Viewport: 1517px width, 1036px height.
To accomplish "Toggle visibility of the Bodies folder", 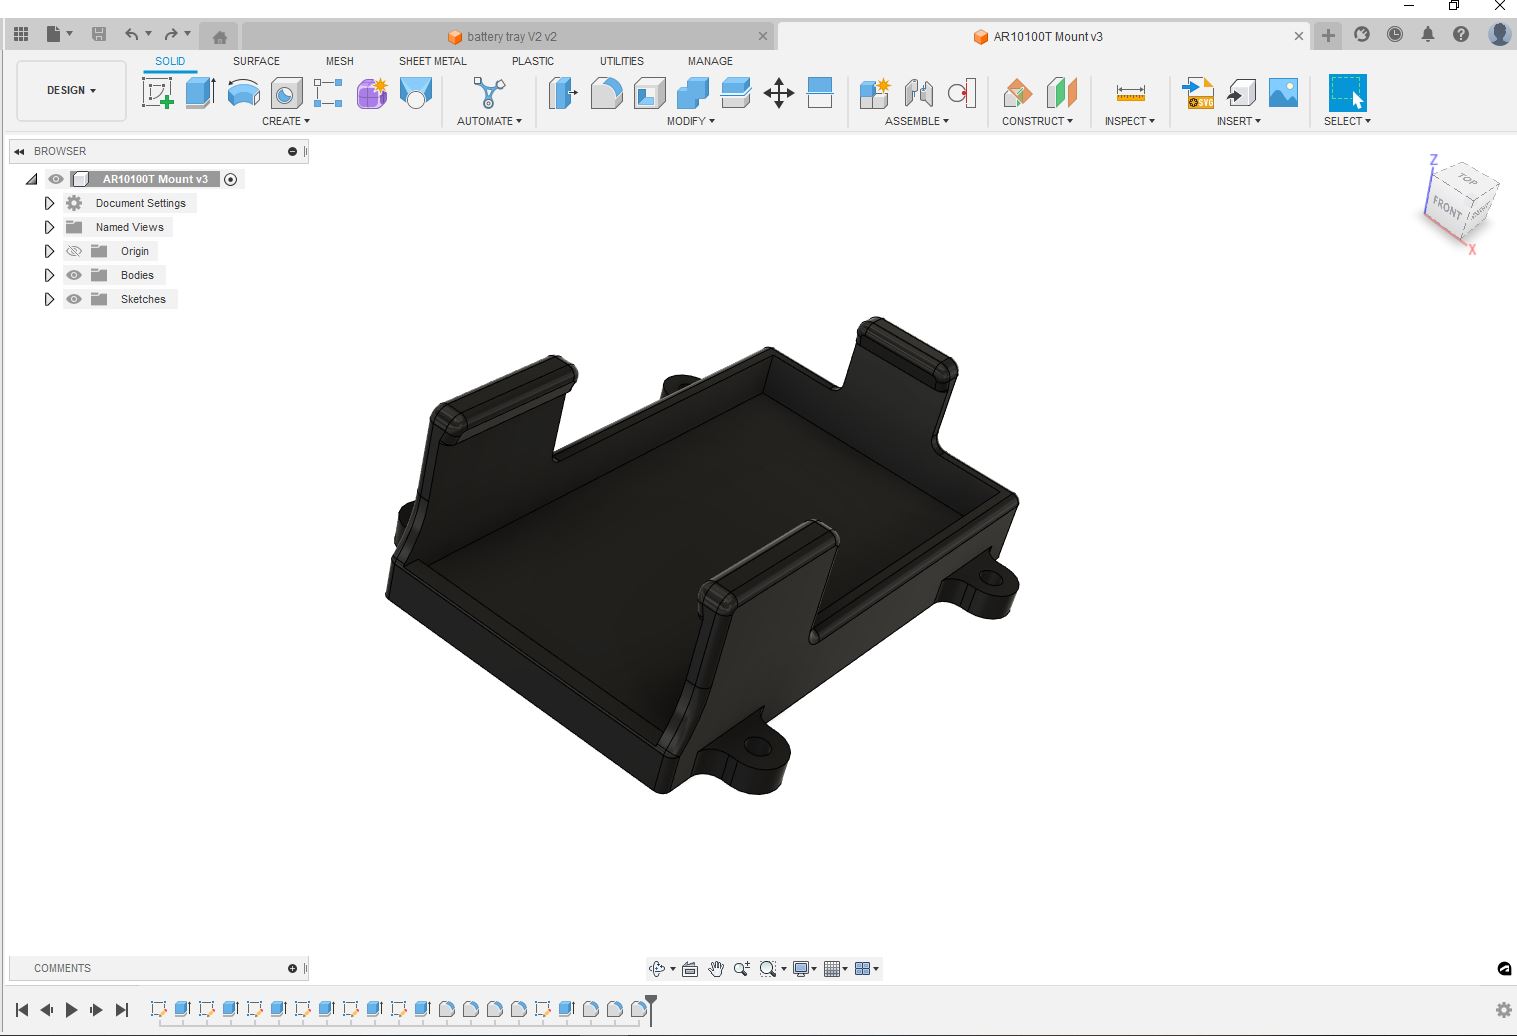I will [x=74, y=275].
